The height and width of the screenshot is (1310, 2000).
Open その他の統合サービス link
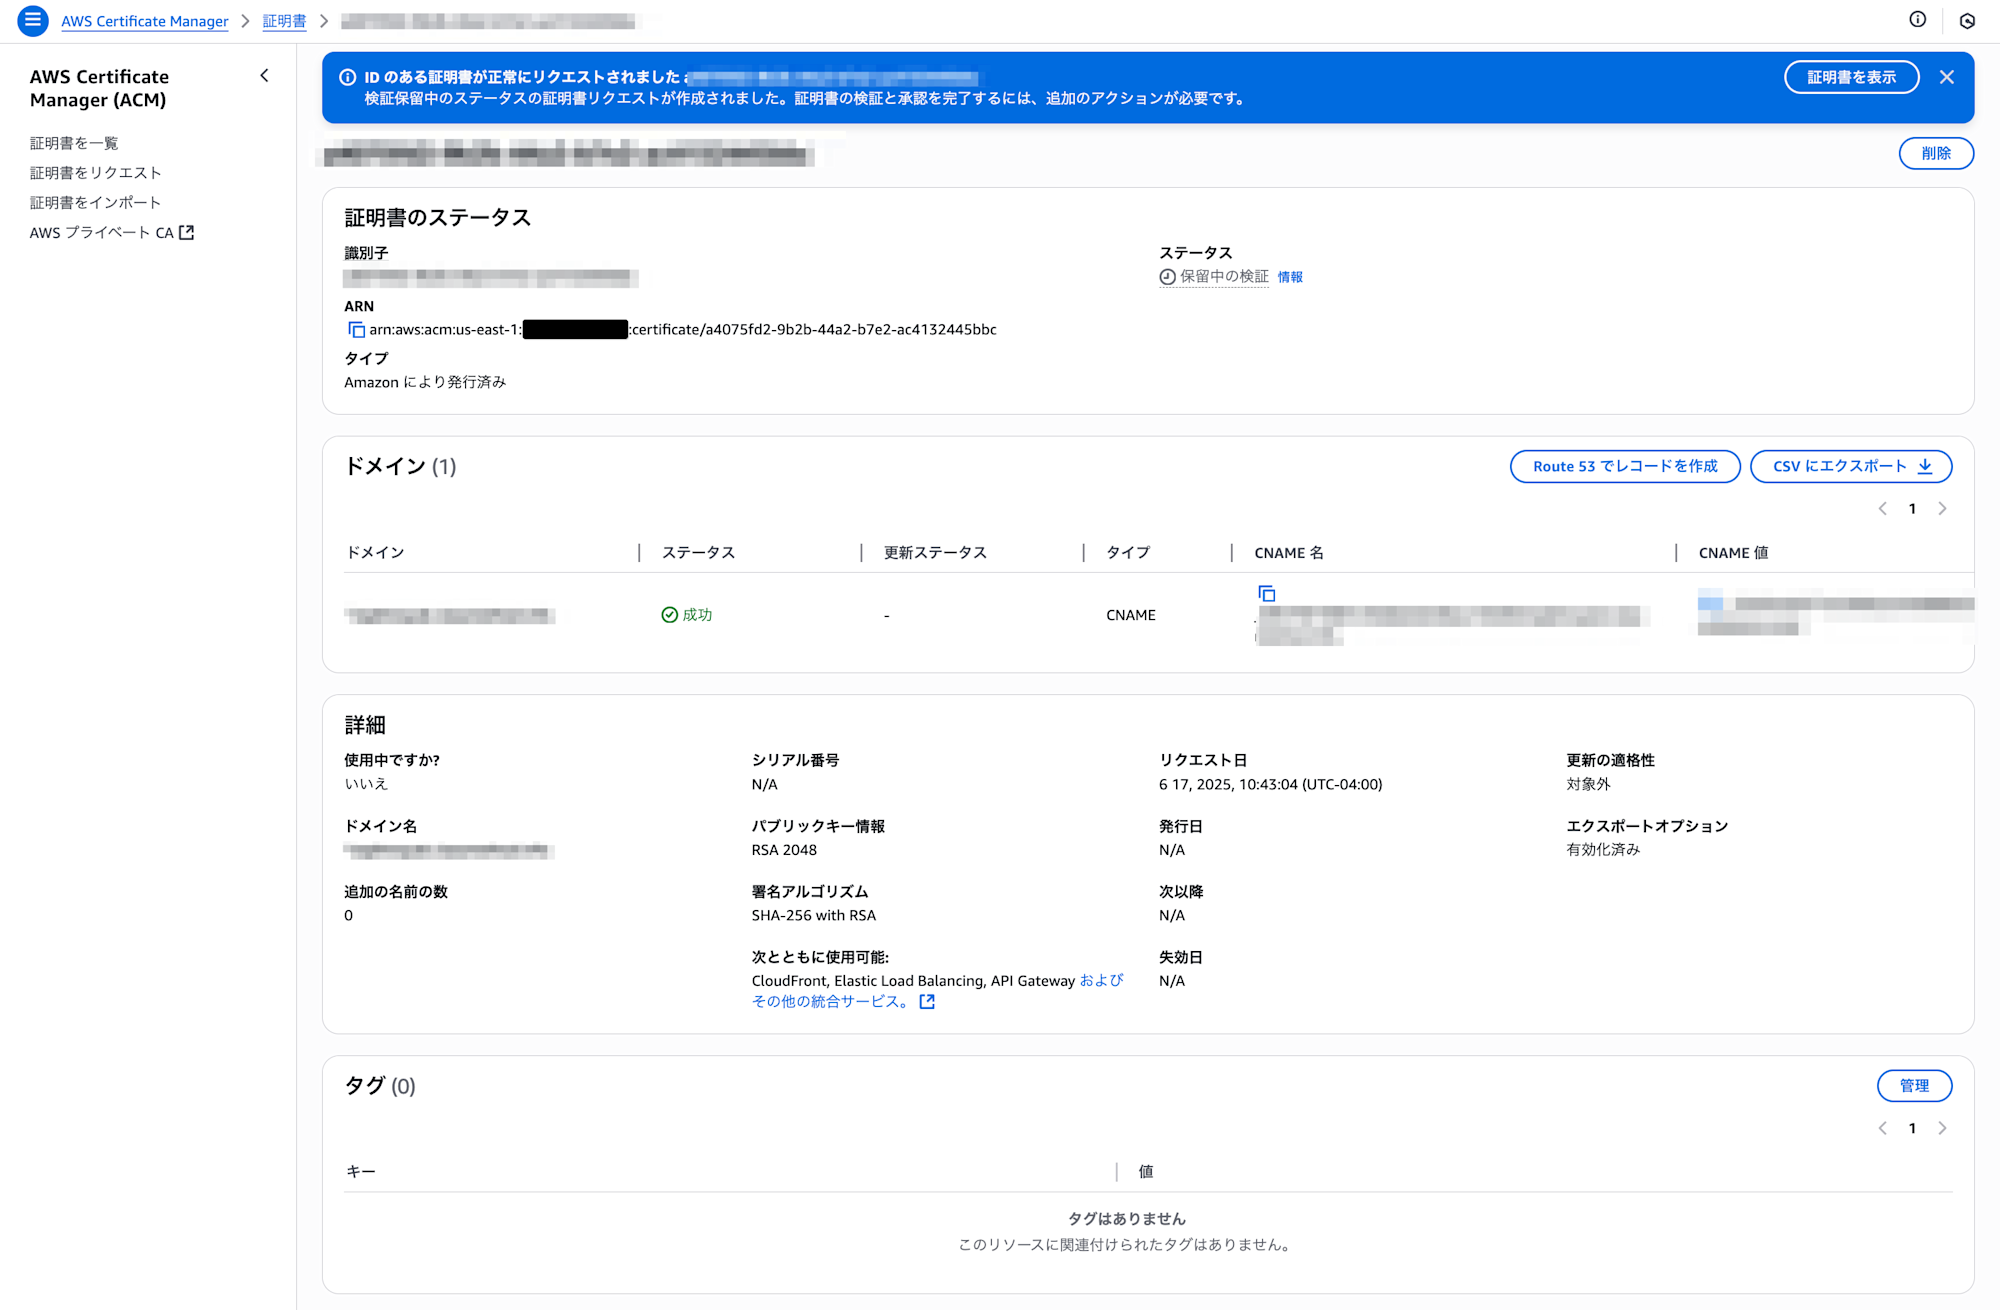tap(829, 1001)
